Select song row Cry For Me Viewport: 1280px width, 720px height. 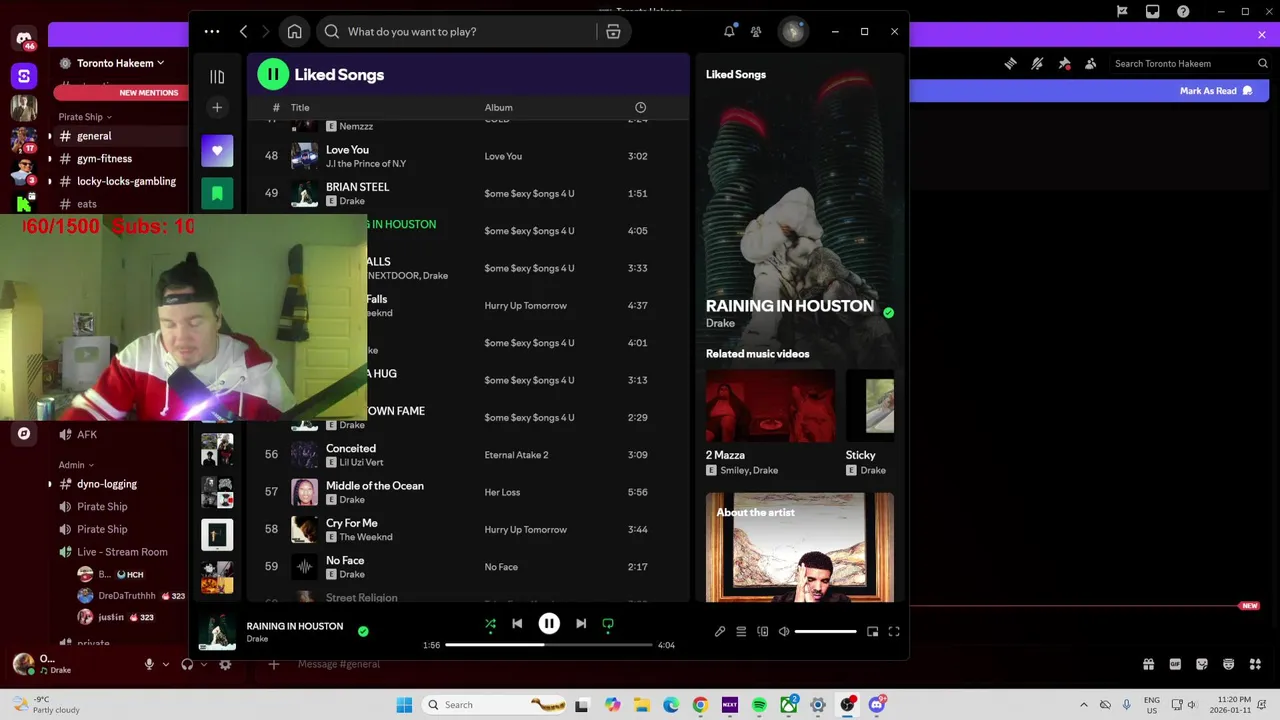tap(468, 530)
